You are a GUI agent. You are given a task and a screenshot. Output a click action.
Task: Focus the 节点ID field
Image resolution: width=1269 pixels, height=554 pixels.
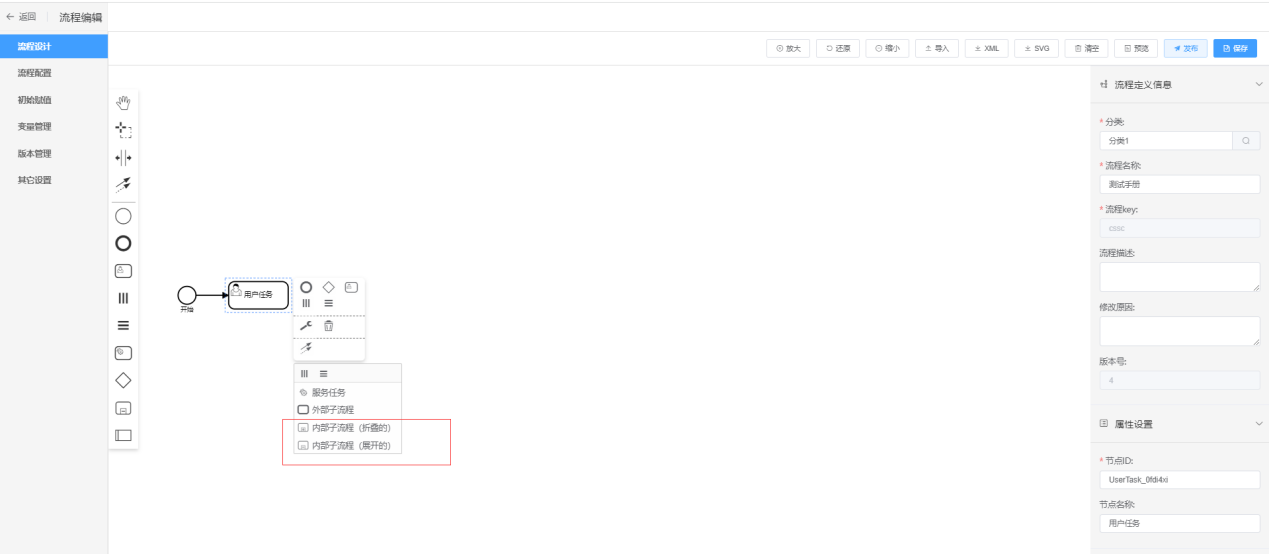[x=1179, y=479]
